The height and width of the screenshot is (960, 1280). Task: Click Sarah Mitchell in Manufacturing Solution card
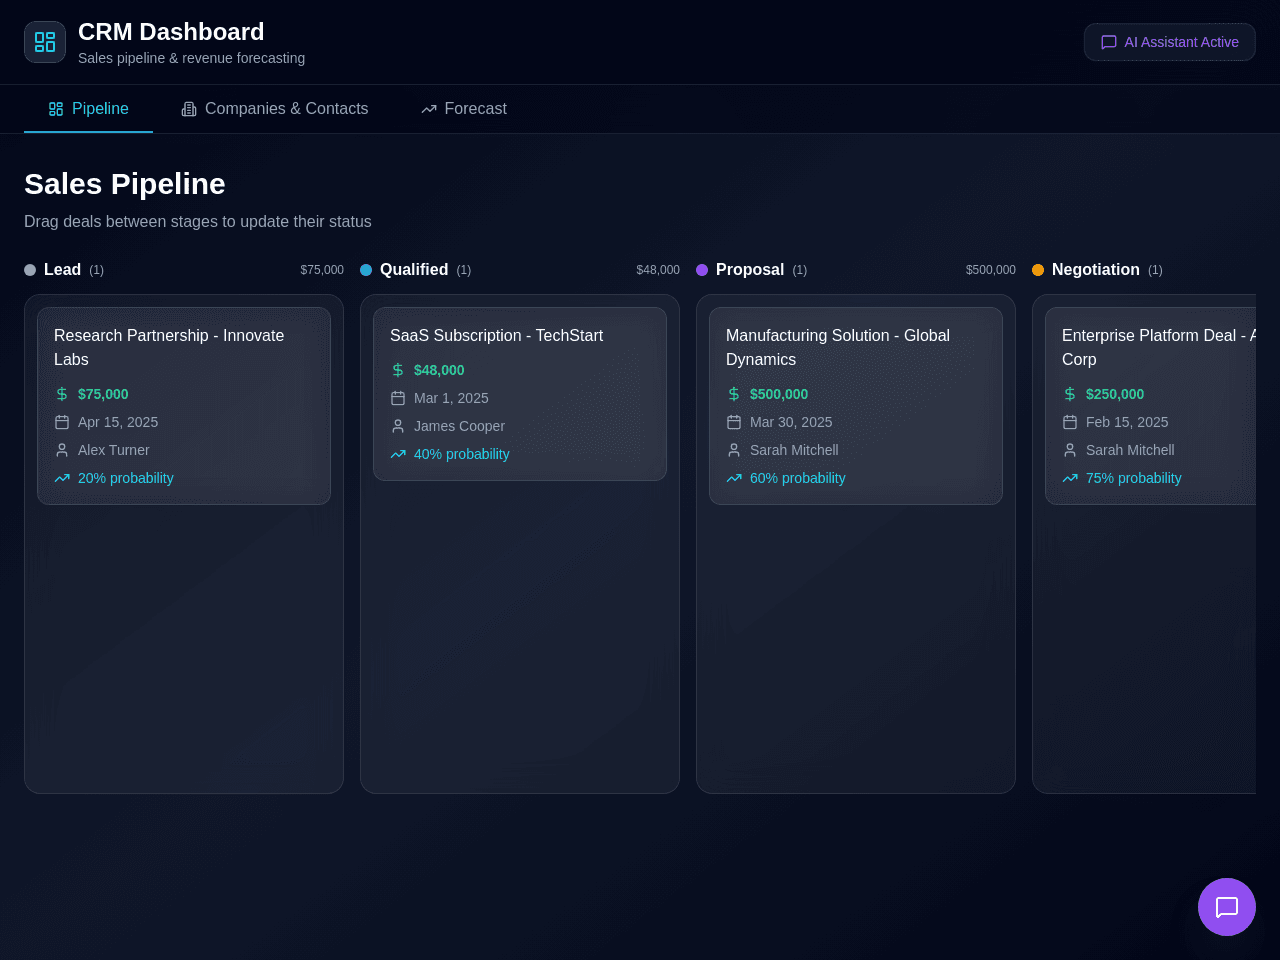point(794,450)
